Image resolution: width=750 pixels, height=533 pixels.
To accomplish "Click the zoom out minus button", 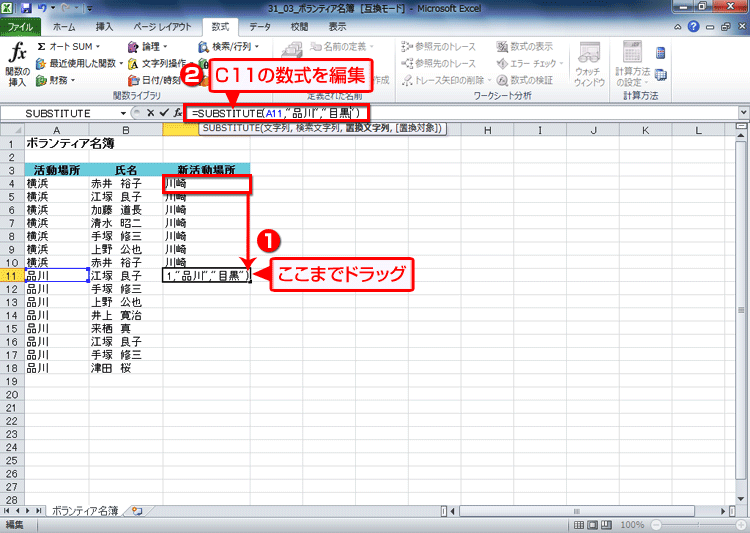I will click(x=656, y=525).
